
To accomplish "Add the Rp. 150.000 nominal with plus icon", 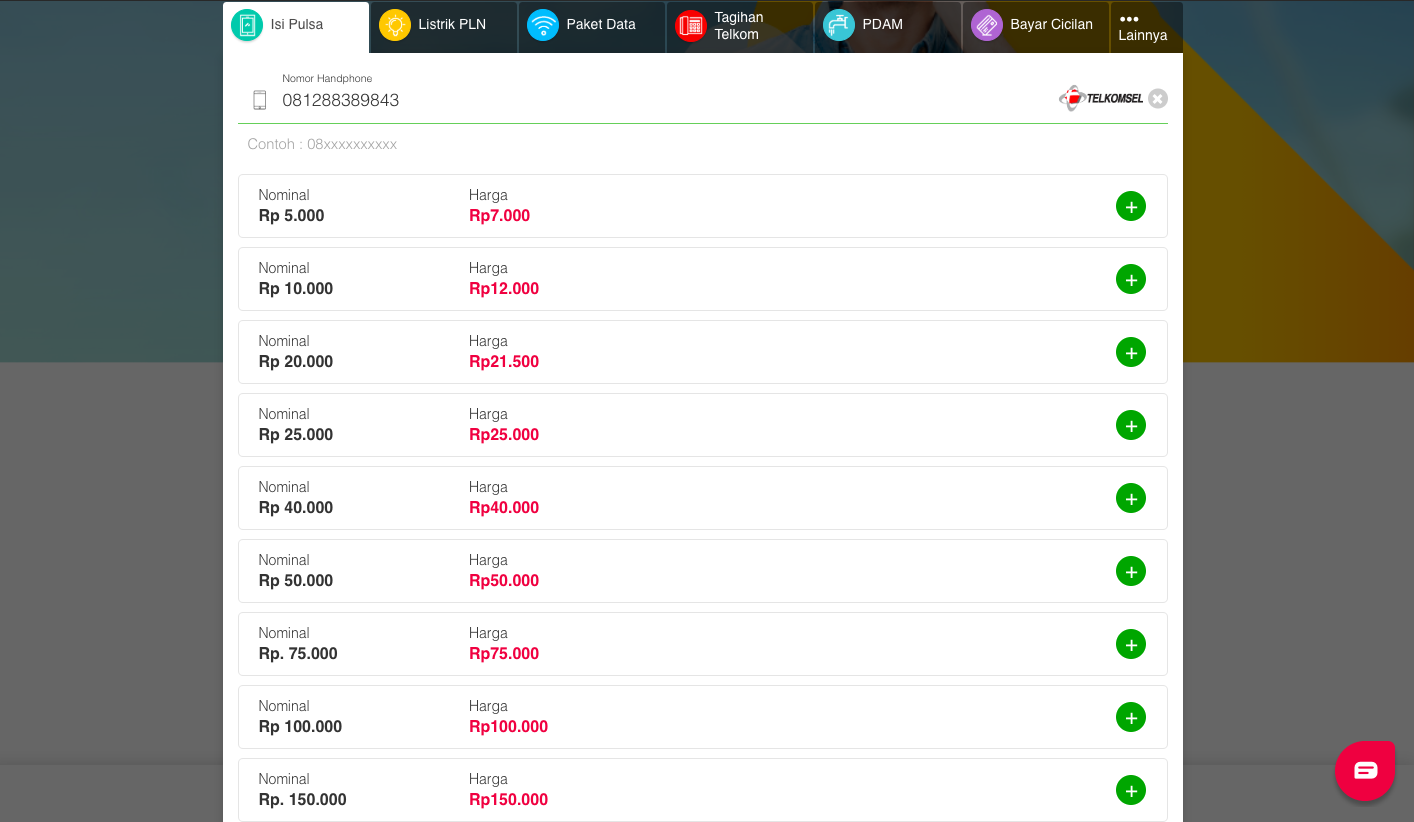I will pyautogui.click(x=1131, y=790).
